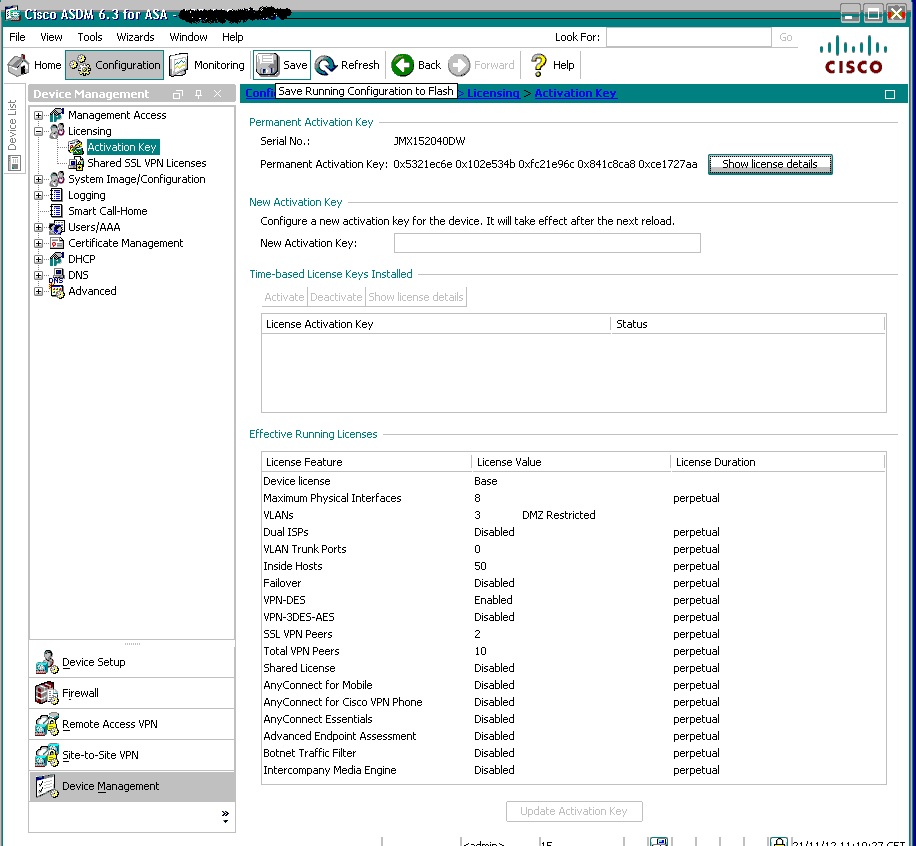Open the Configuration view

coord(114,65)
